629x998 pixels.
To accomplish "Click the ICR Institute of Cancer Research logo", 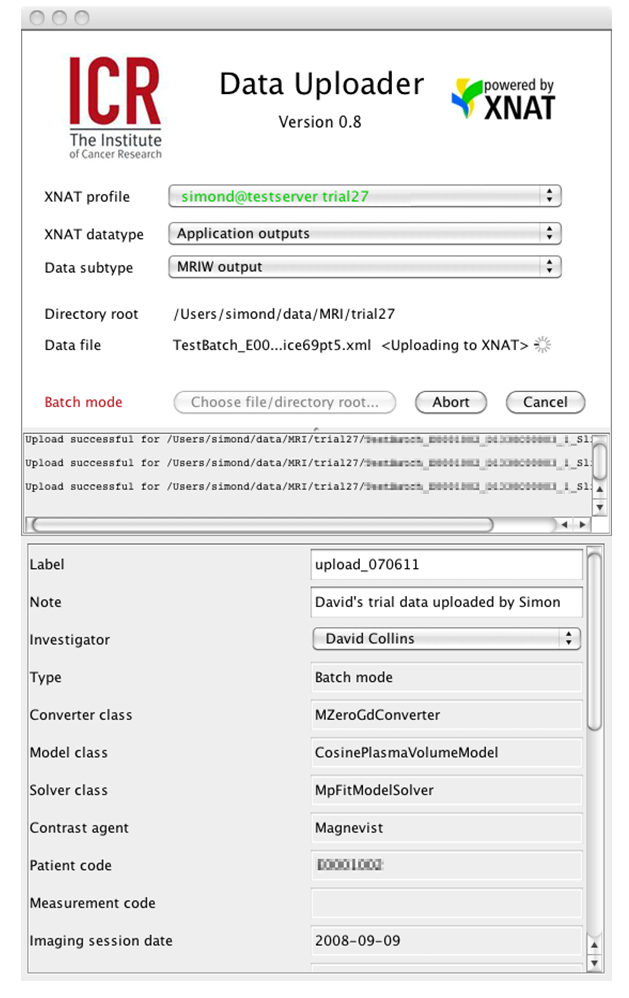I will 114,106.
